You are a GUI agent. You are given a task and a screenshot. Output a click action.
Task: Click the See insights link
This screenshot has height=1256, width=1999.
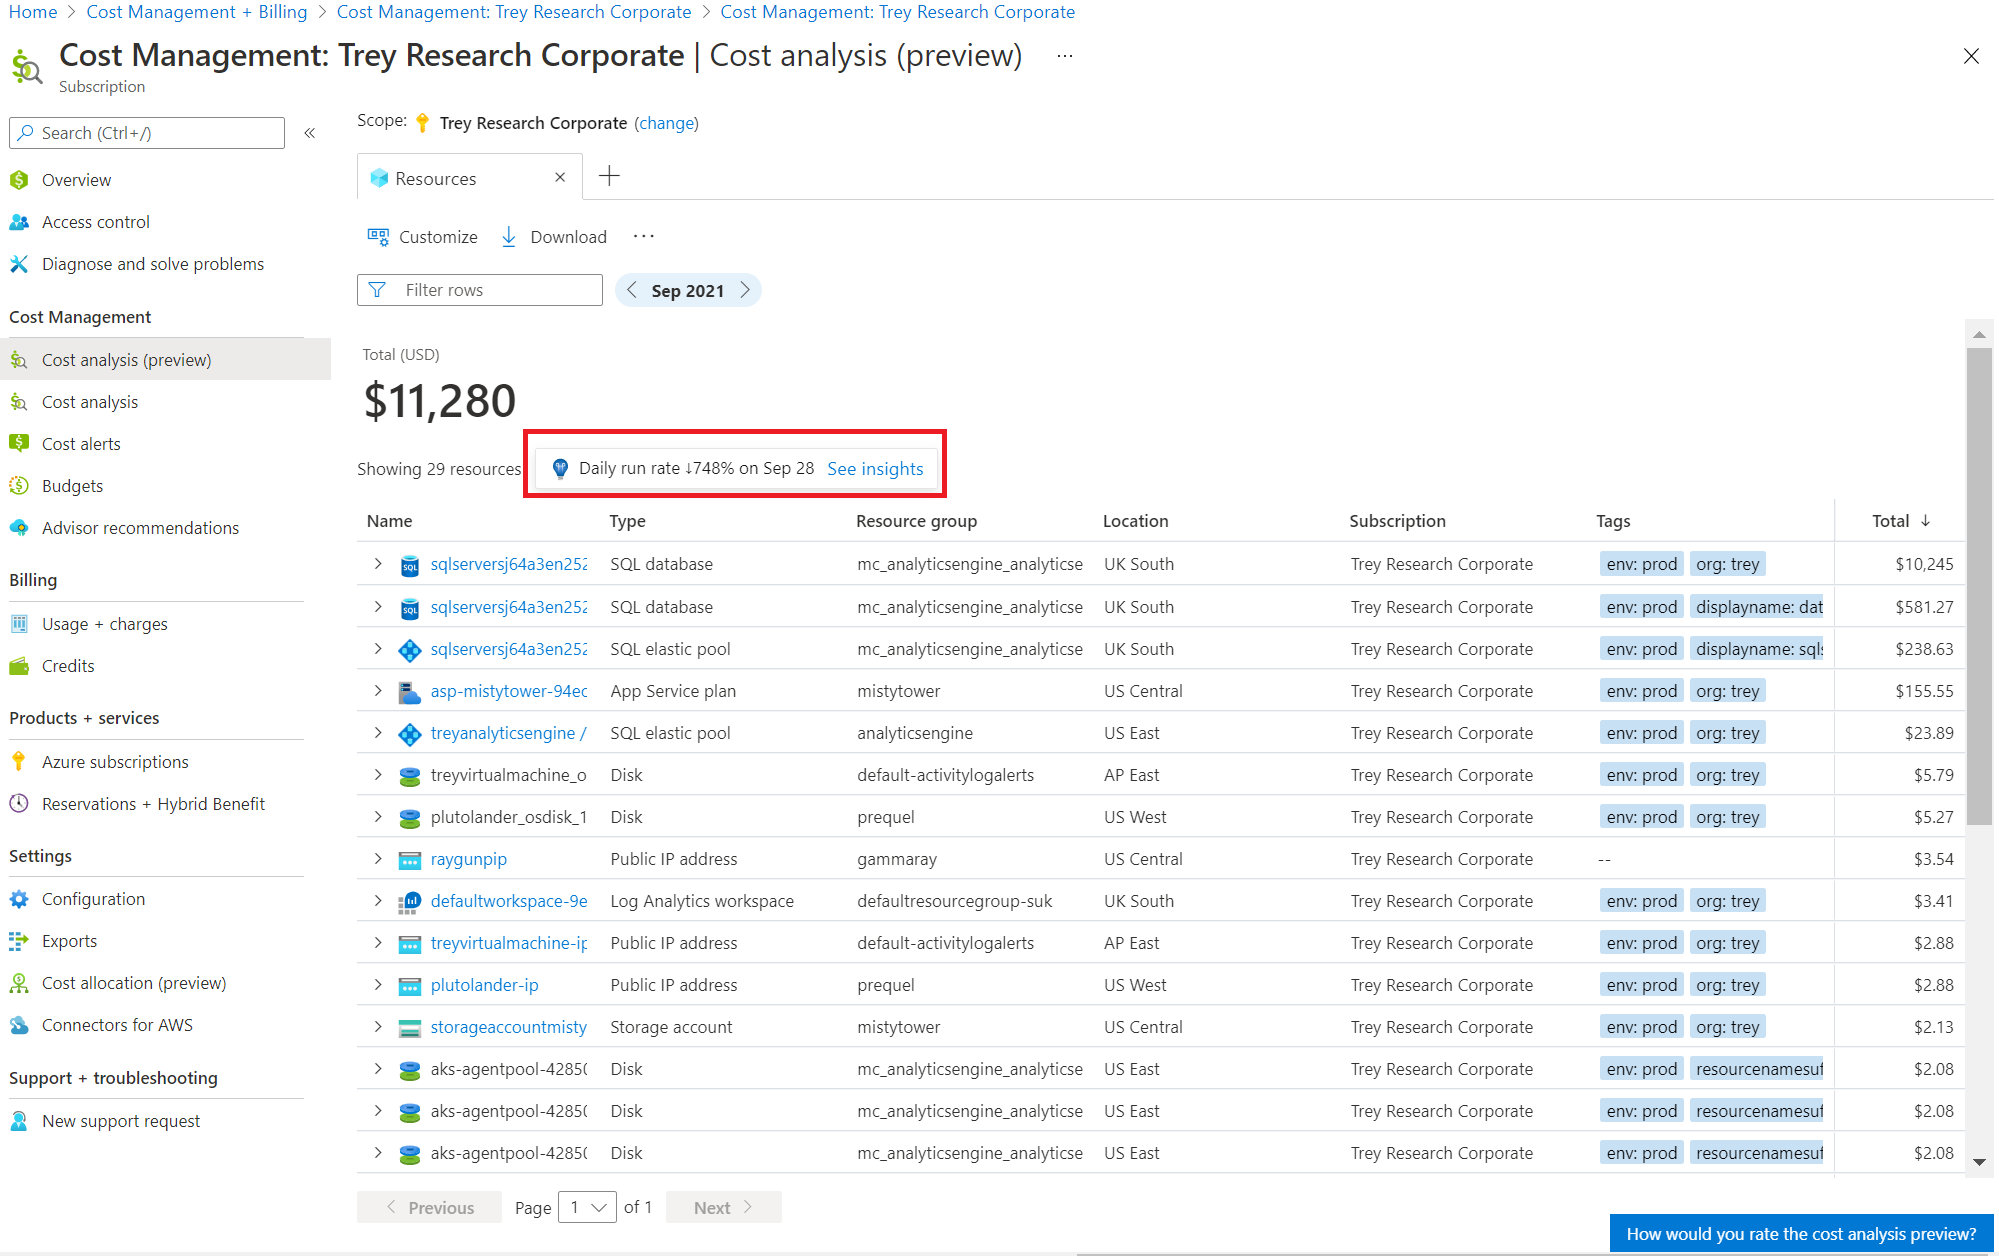coord(875,469)
